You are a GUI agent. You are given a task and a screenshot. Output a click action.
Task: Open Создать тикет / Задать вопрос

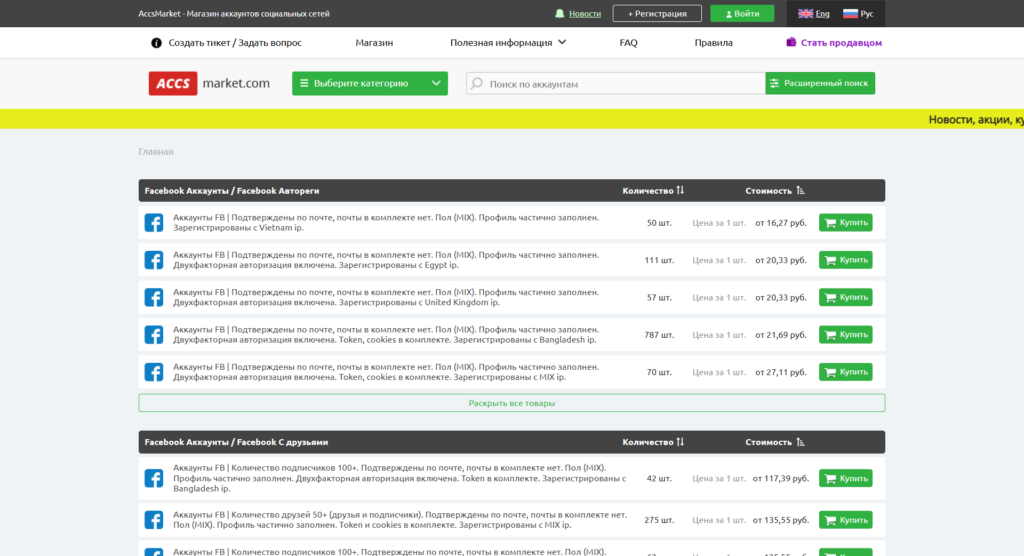pos(235,42)
